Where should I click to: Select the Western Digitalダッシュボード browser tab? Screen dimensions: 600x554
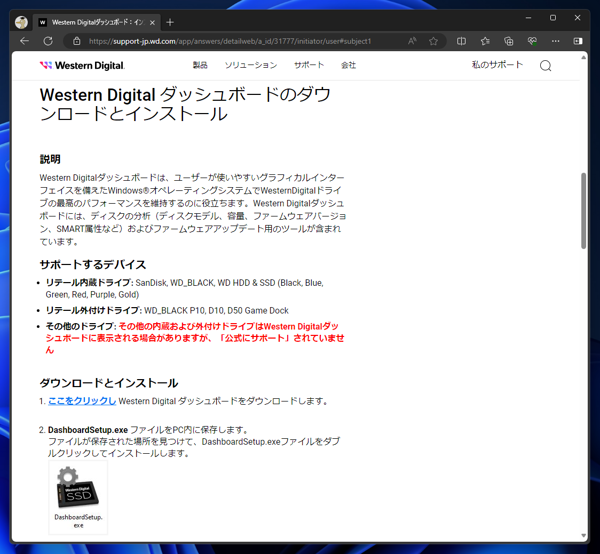click(x=98, y=23)
